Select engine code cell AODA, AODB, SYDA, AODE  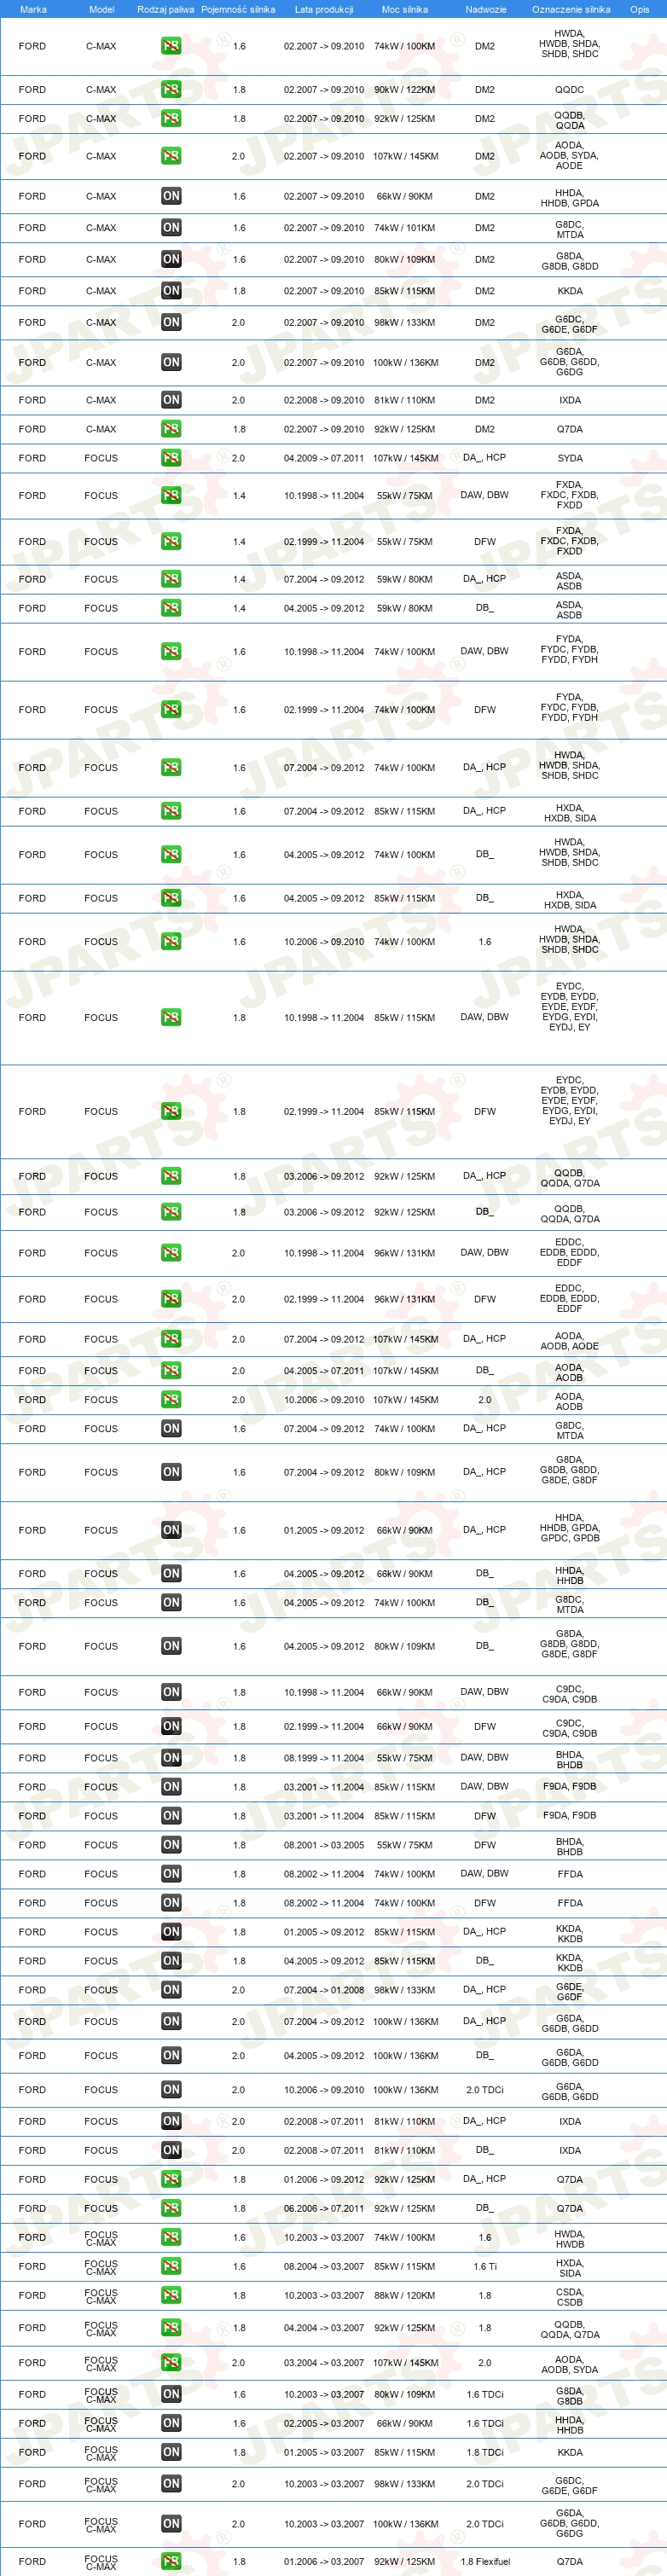[x=570, y=156]
